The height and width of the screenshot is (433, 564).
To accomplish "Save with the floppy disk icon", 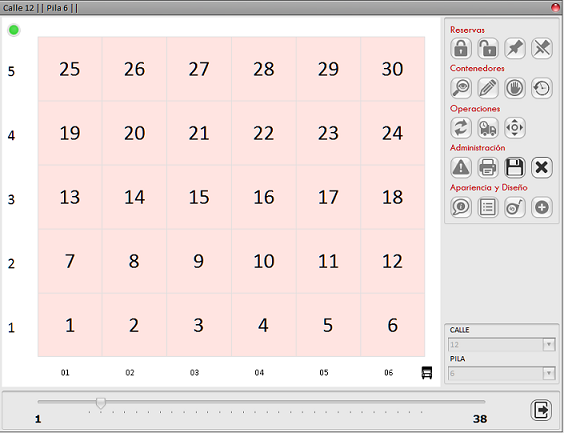I will coord(515,168).
